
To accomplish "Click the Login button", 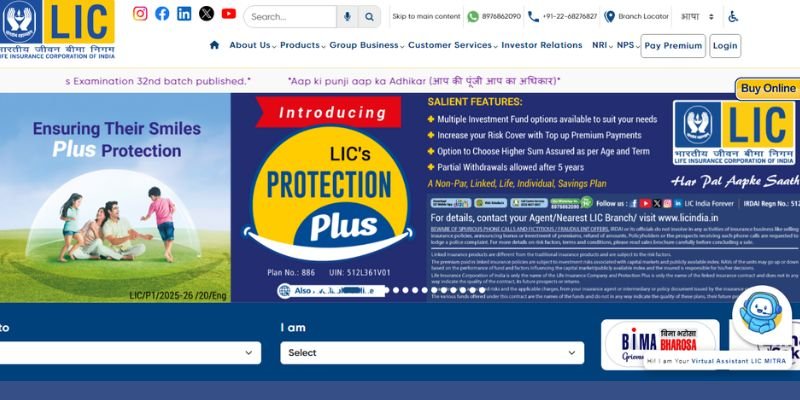I will coord(725,46).
